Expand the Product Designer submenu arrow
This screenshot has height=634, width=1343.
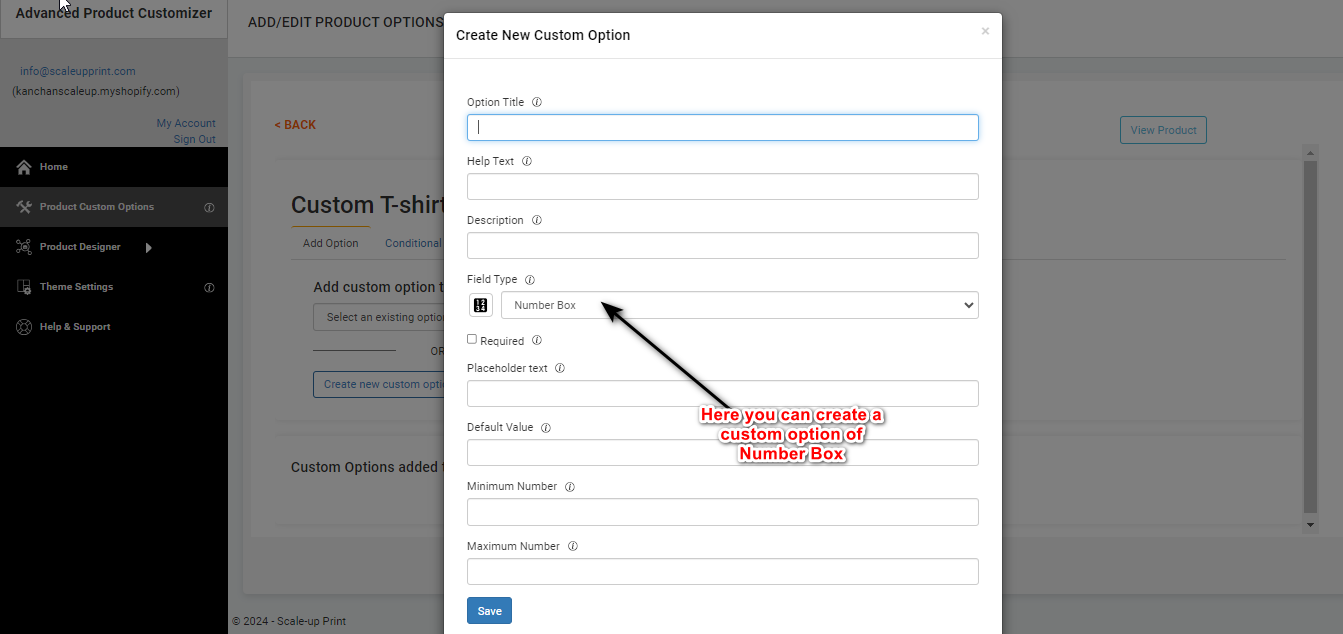click(x=149, y=247)
